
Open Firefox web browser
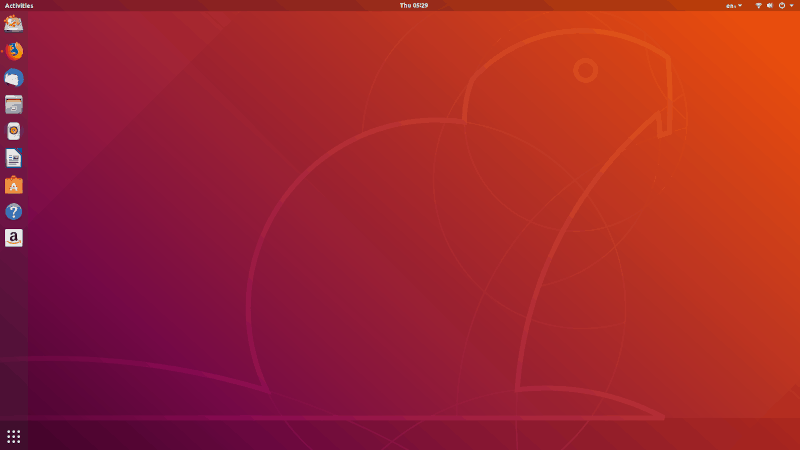[14, 51]
